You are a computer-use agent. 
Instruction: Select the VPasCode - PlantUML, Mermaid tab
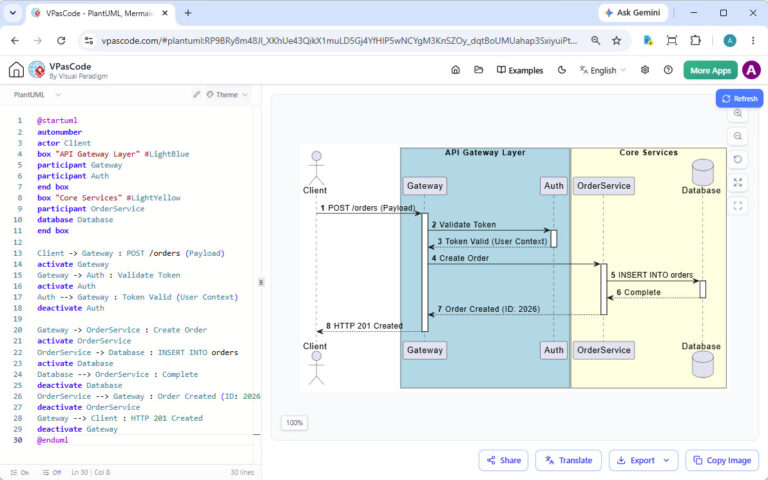pyautogui.click(x=100, y=13)
